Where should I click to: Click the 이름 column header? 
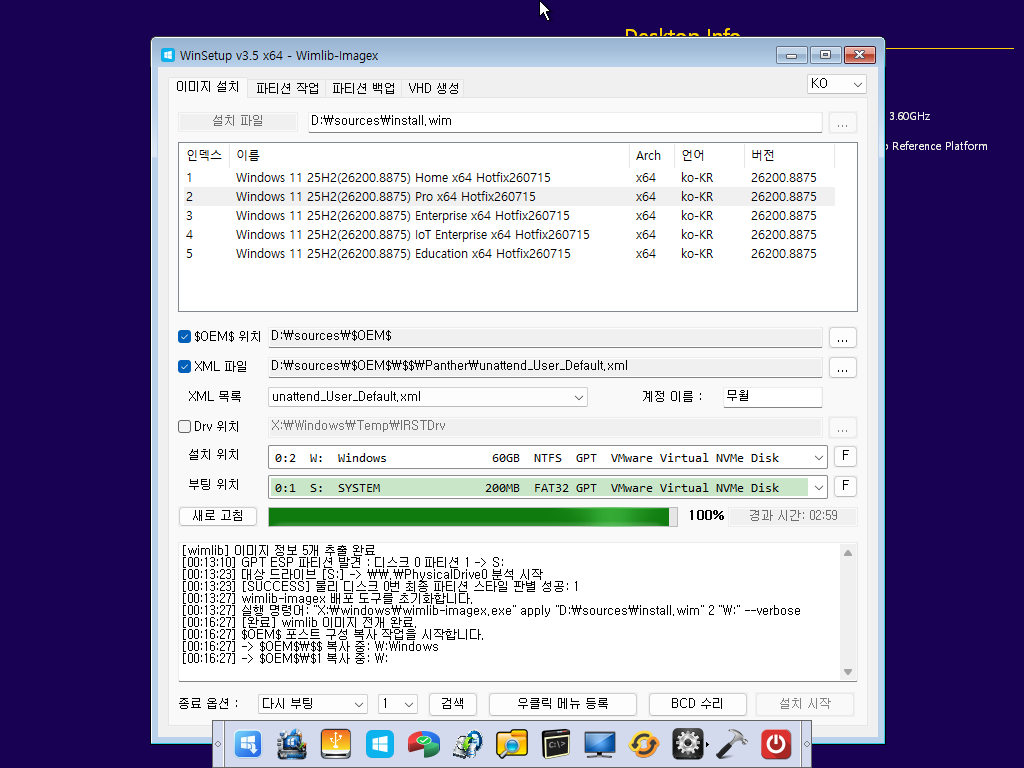428,155
